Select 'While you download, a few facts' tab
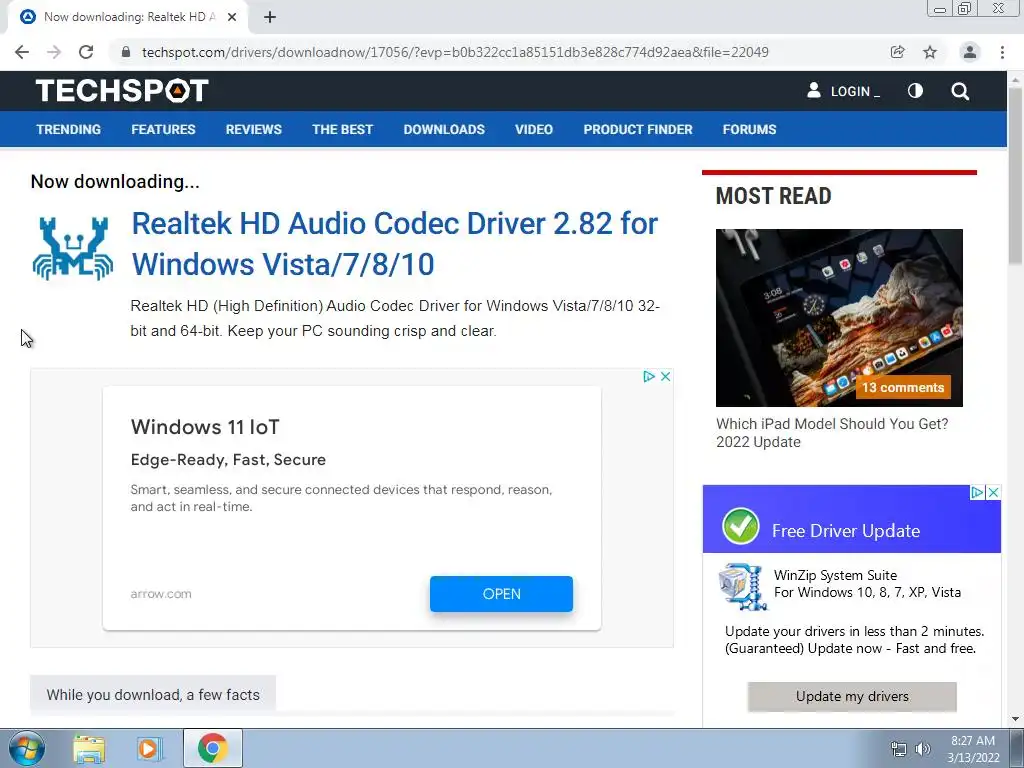The image size is (1024, 768). tap(153, 694)
